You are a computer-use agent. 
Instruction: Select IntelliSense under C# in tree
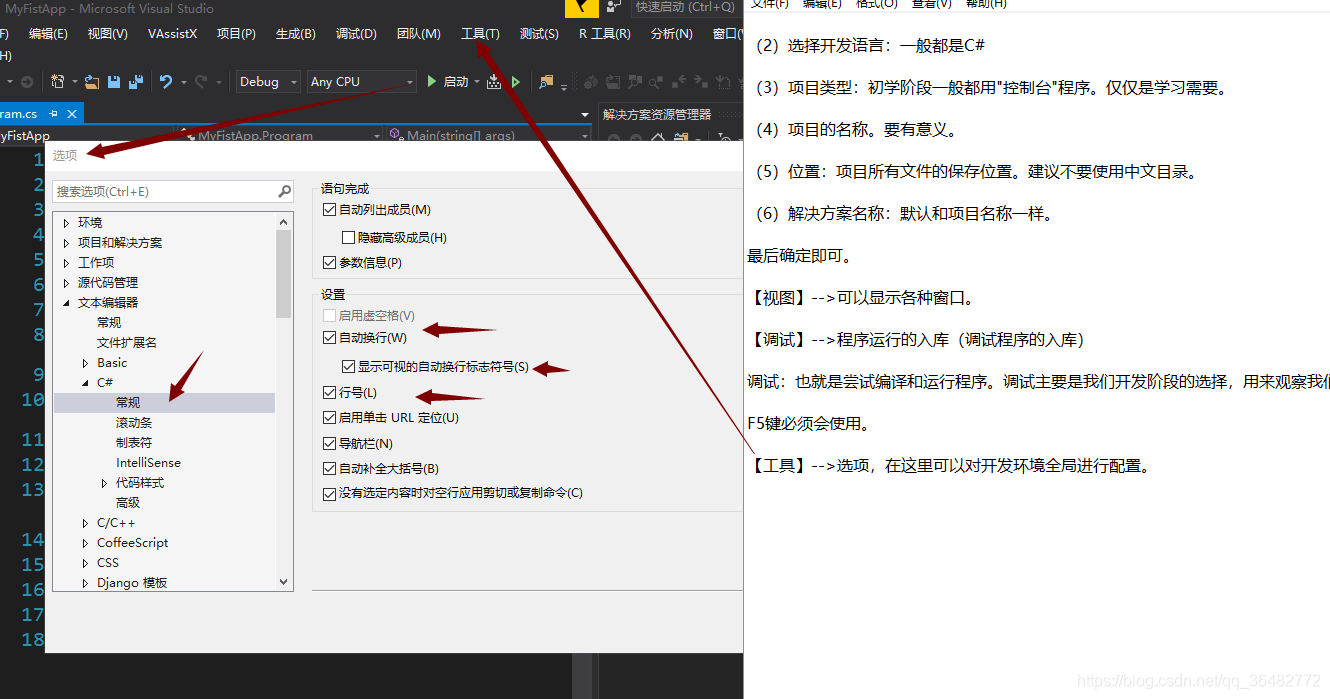tap(148, 463)
